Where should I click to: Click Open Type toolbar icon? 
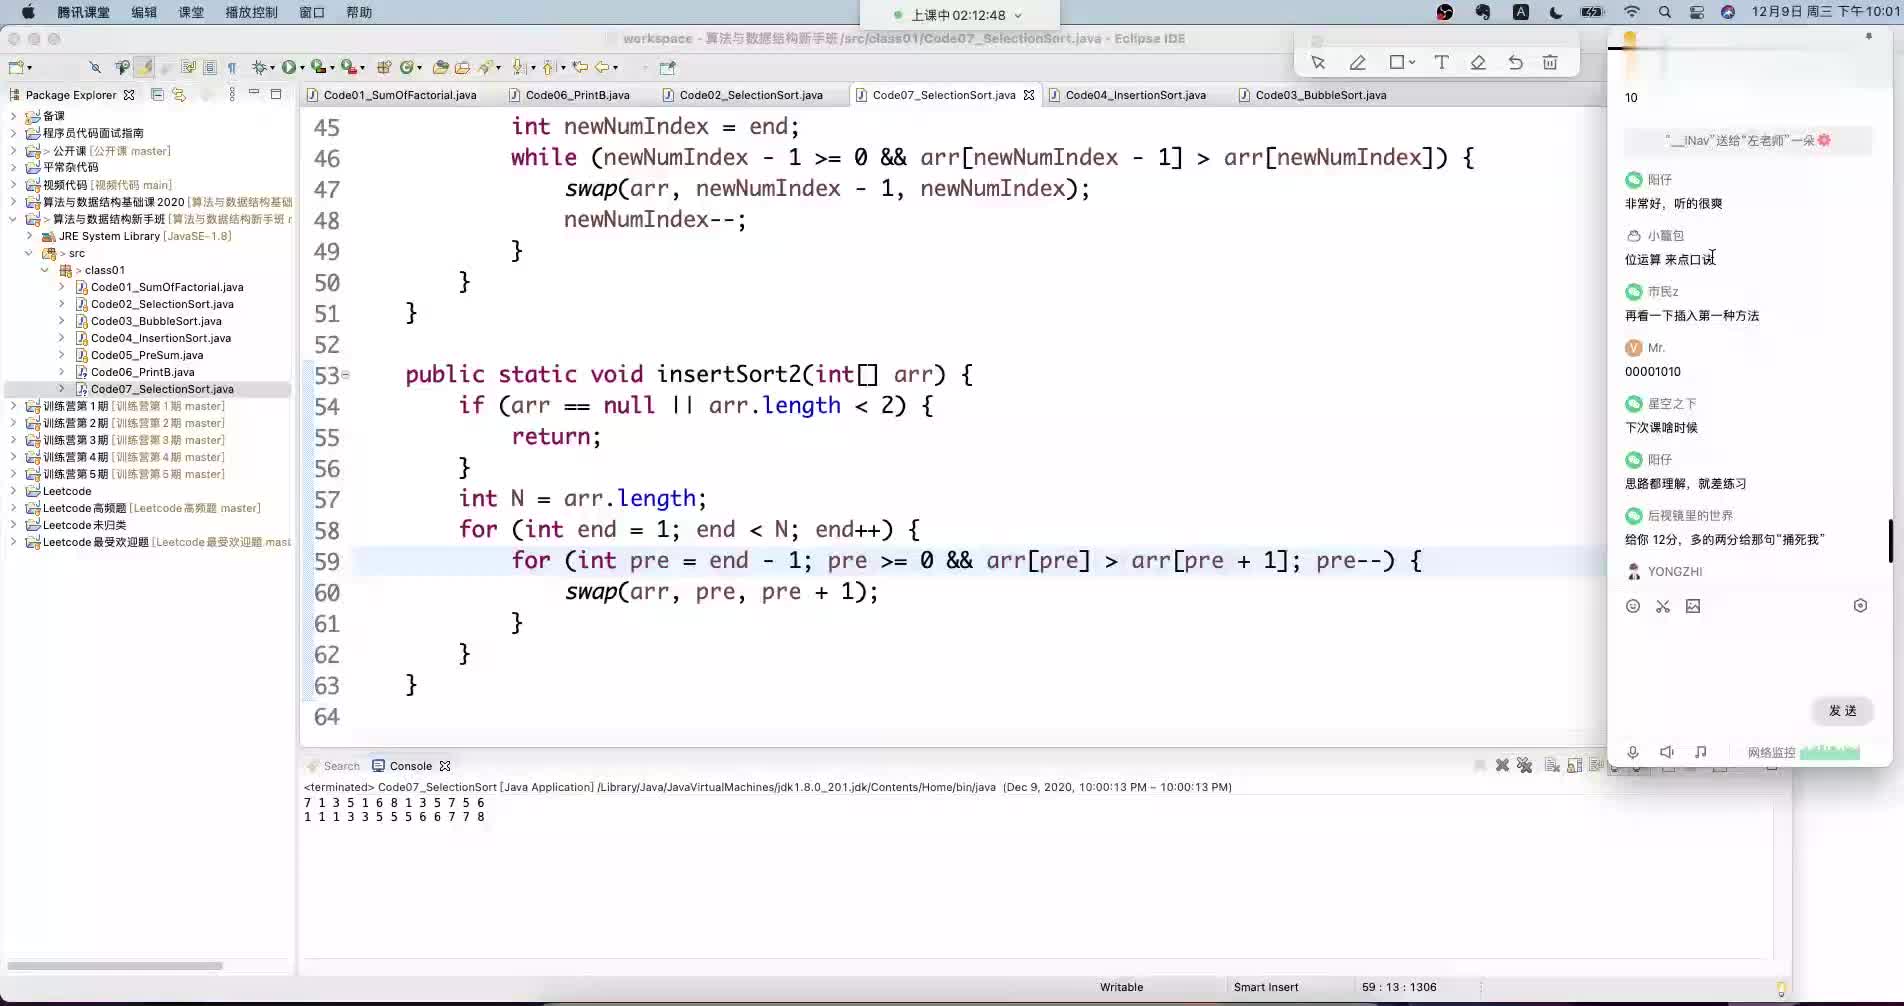440,67
